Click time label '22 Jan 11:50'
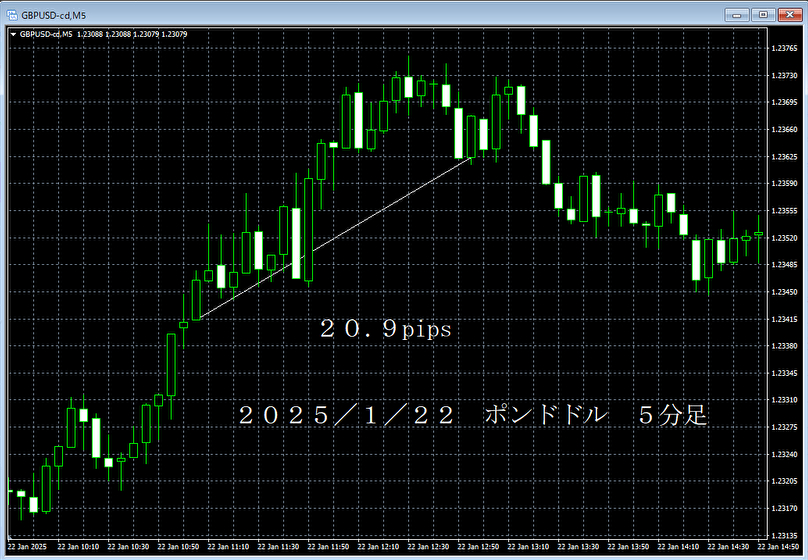The width and height of the screenshot is (808, 560). pos(328,547)
